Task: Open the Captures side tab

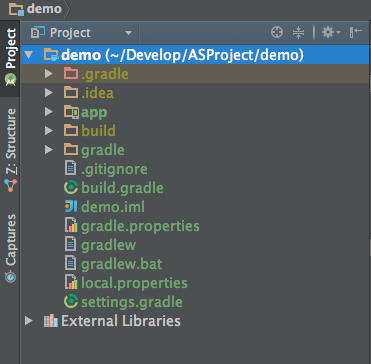Action: point(10,248)
